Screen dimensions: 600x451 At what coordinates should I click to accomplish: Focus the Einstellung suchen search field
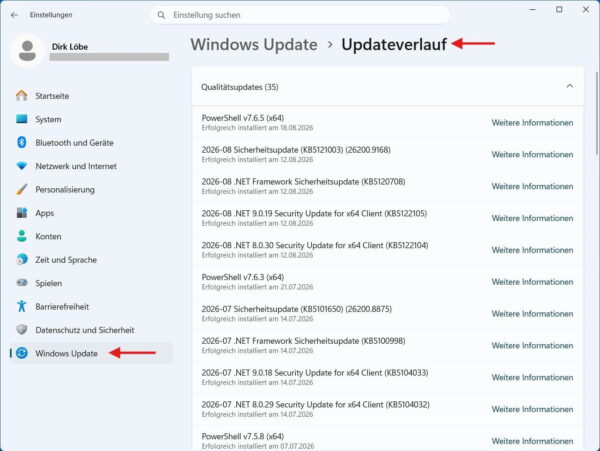(x=300, y=15)
